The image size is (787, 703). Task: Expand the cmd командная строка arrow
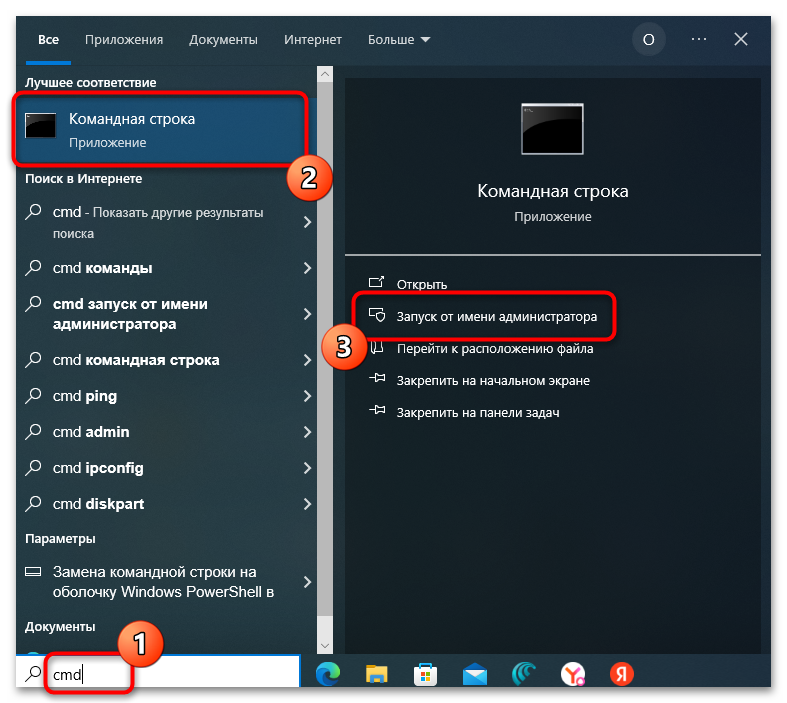[307, 360]
